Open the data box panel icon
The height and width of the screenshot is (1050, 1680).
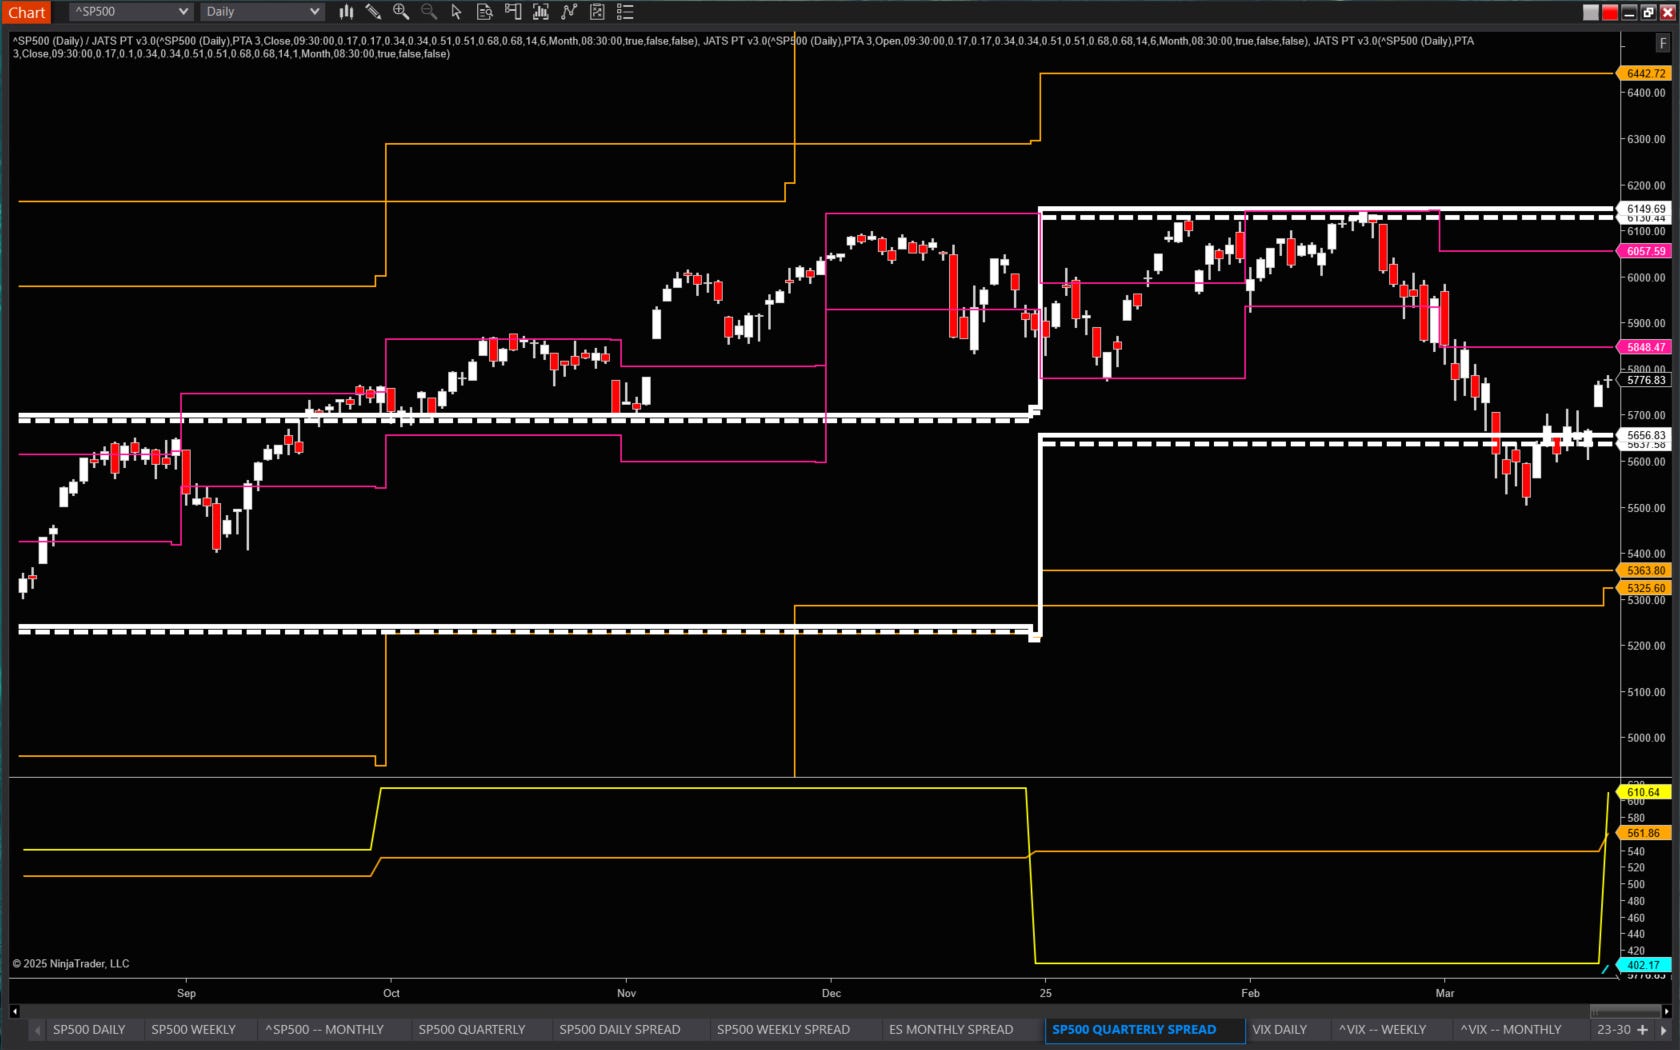pyautogui.click(x=484, y=11)
